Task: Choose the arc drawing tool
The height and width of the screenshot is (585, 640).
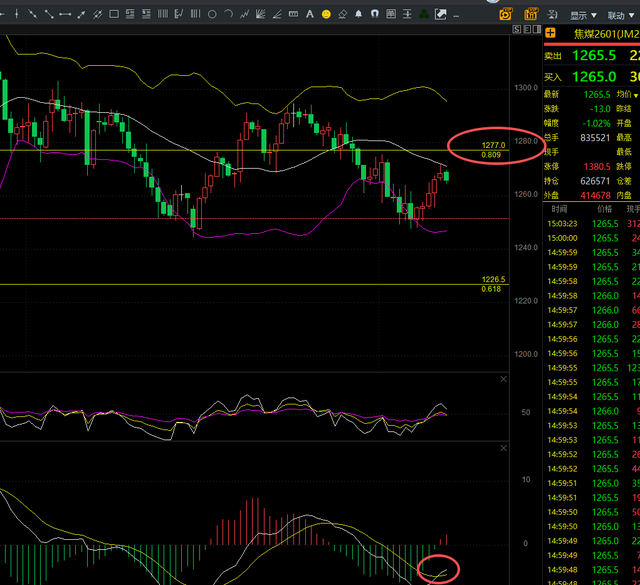Action: coord(228,15)
